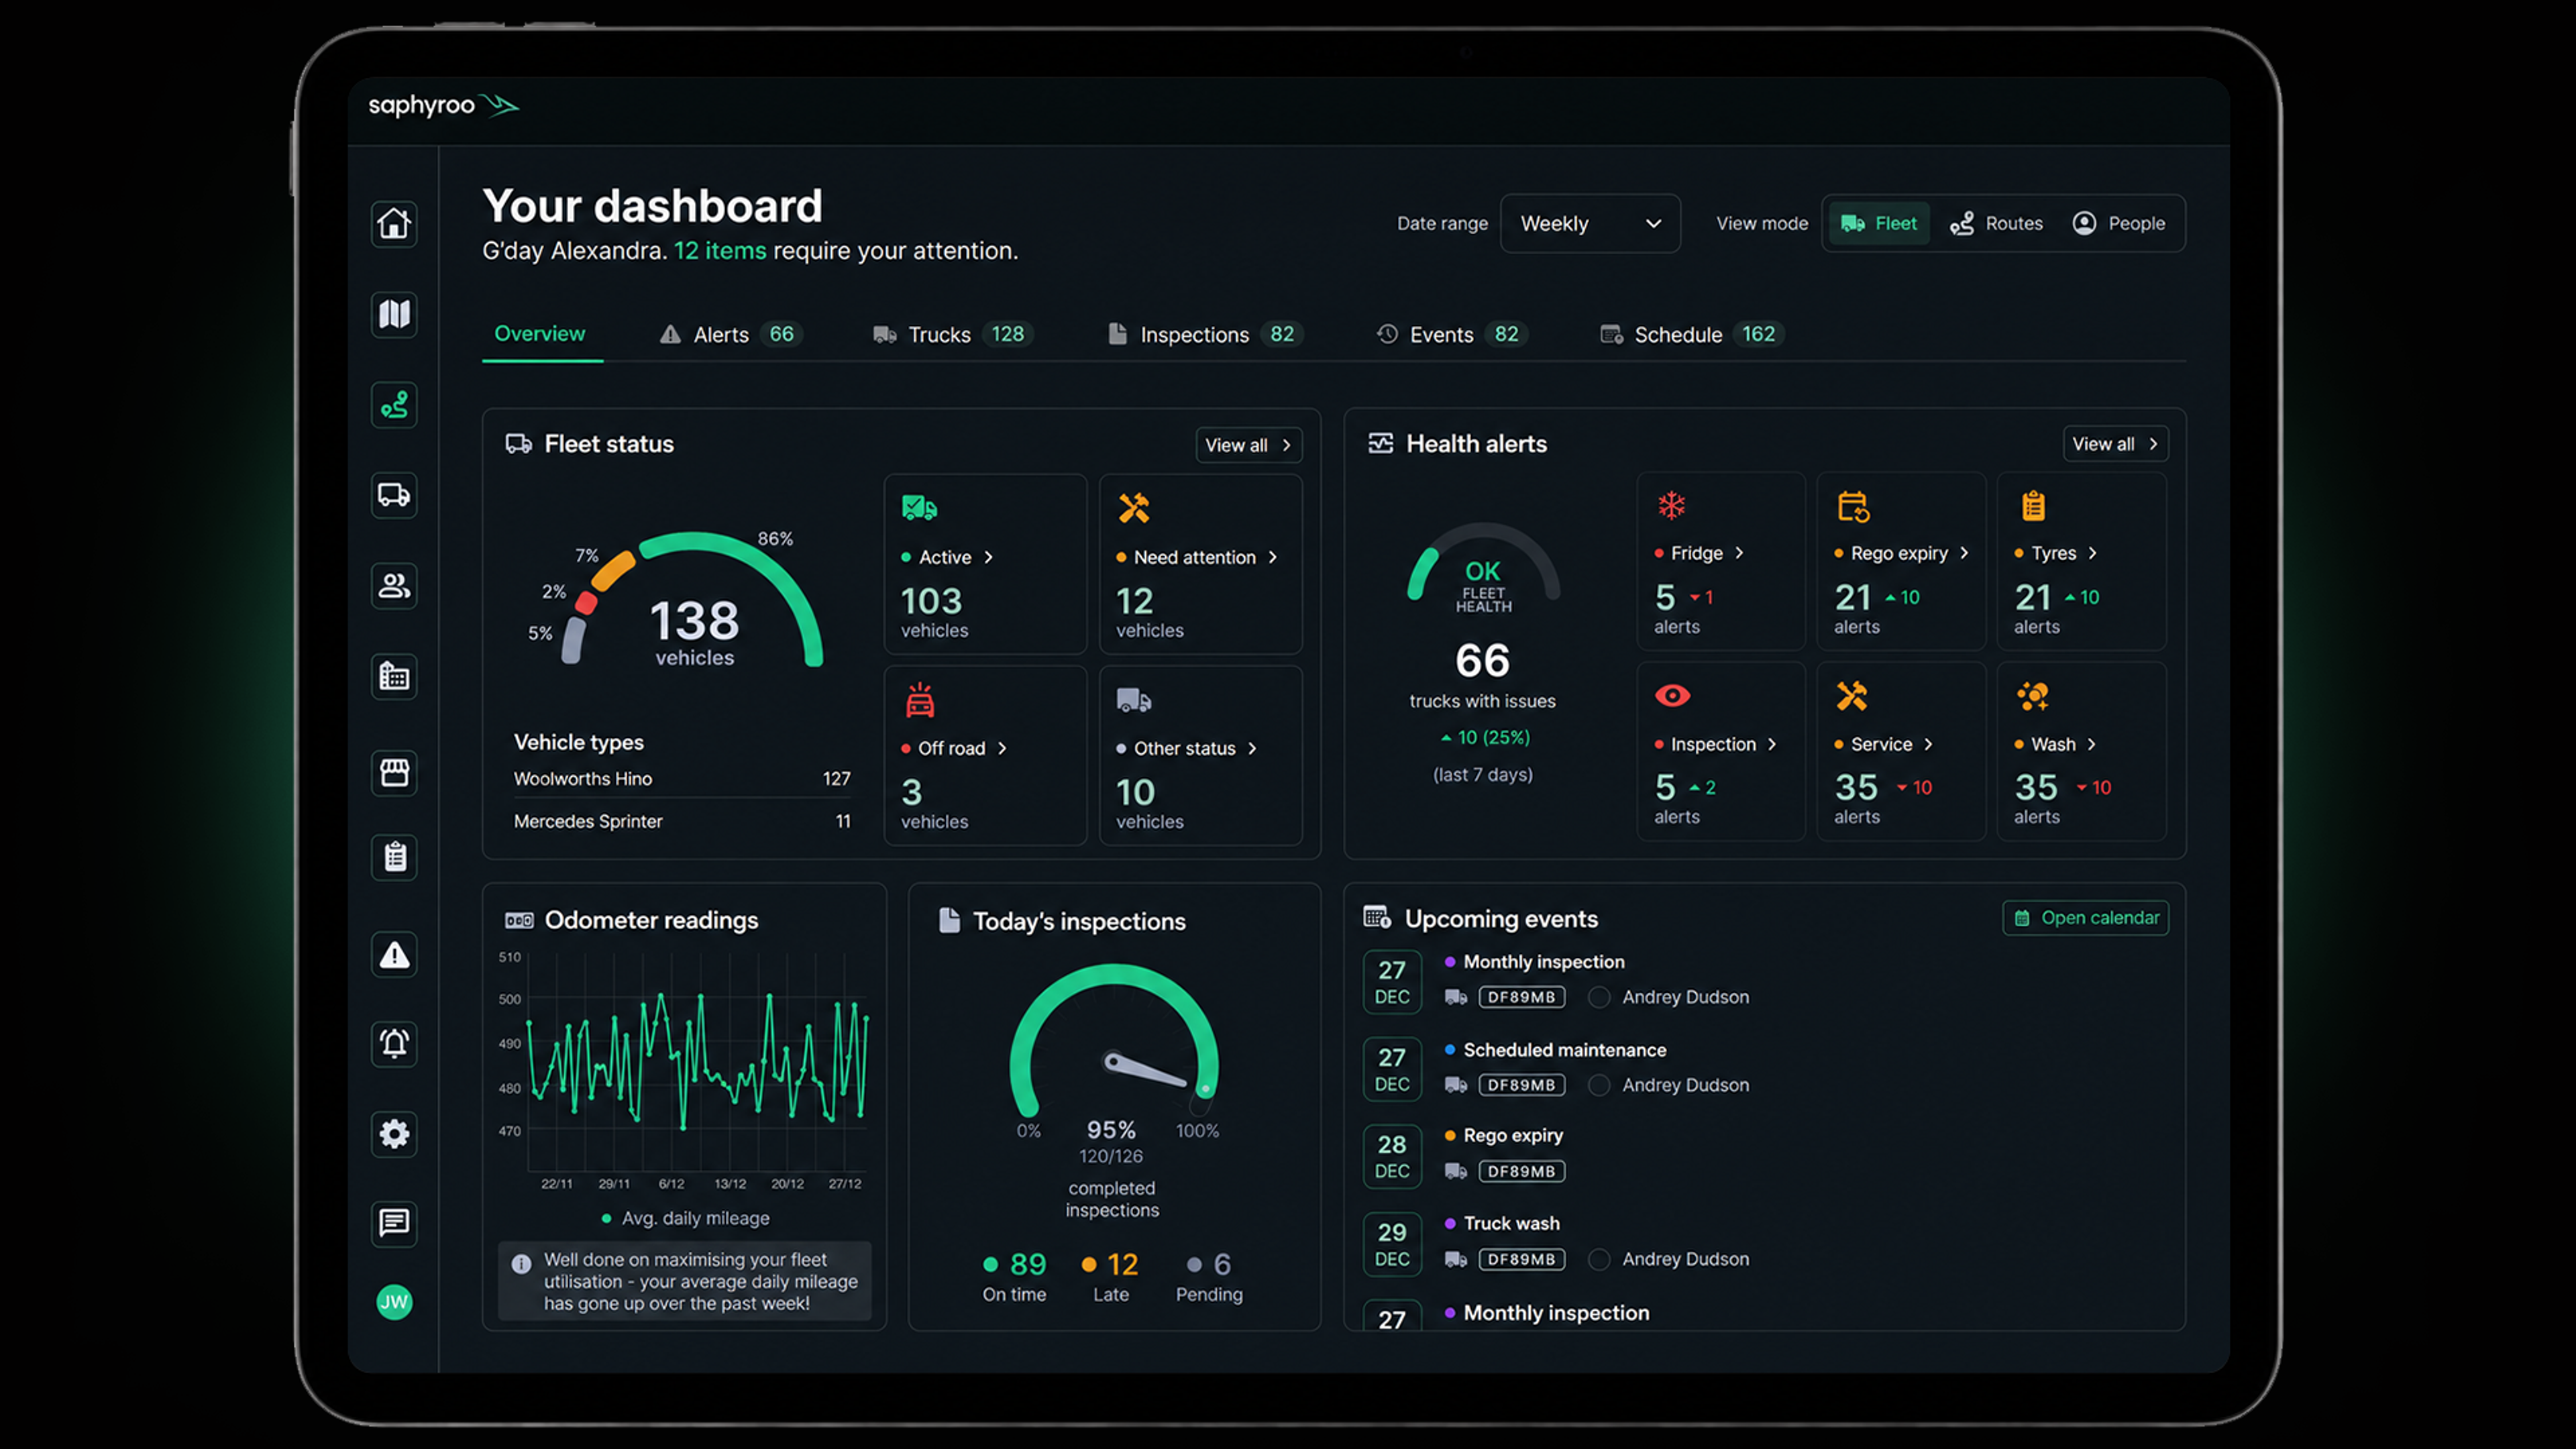
Task: Click the Wash bubbles alert icon
Action: pyautogui.click(x=2032, y=696)
